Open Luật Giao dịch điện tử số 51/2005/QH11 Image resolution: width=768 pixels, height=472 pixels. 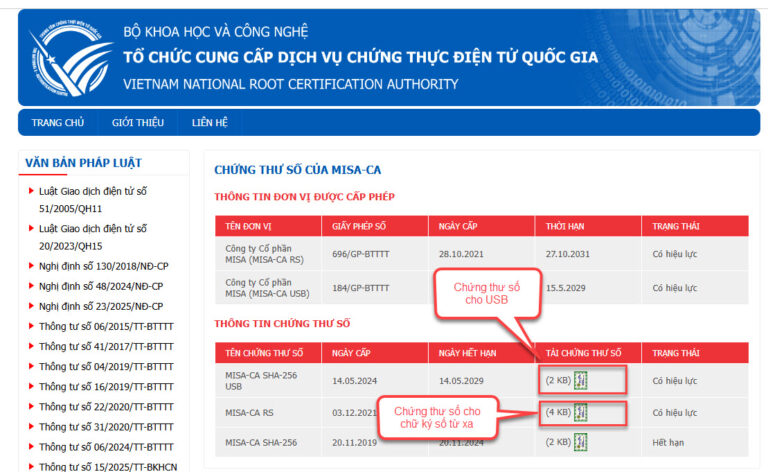tap(93, 200)
